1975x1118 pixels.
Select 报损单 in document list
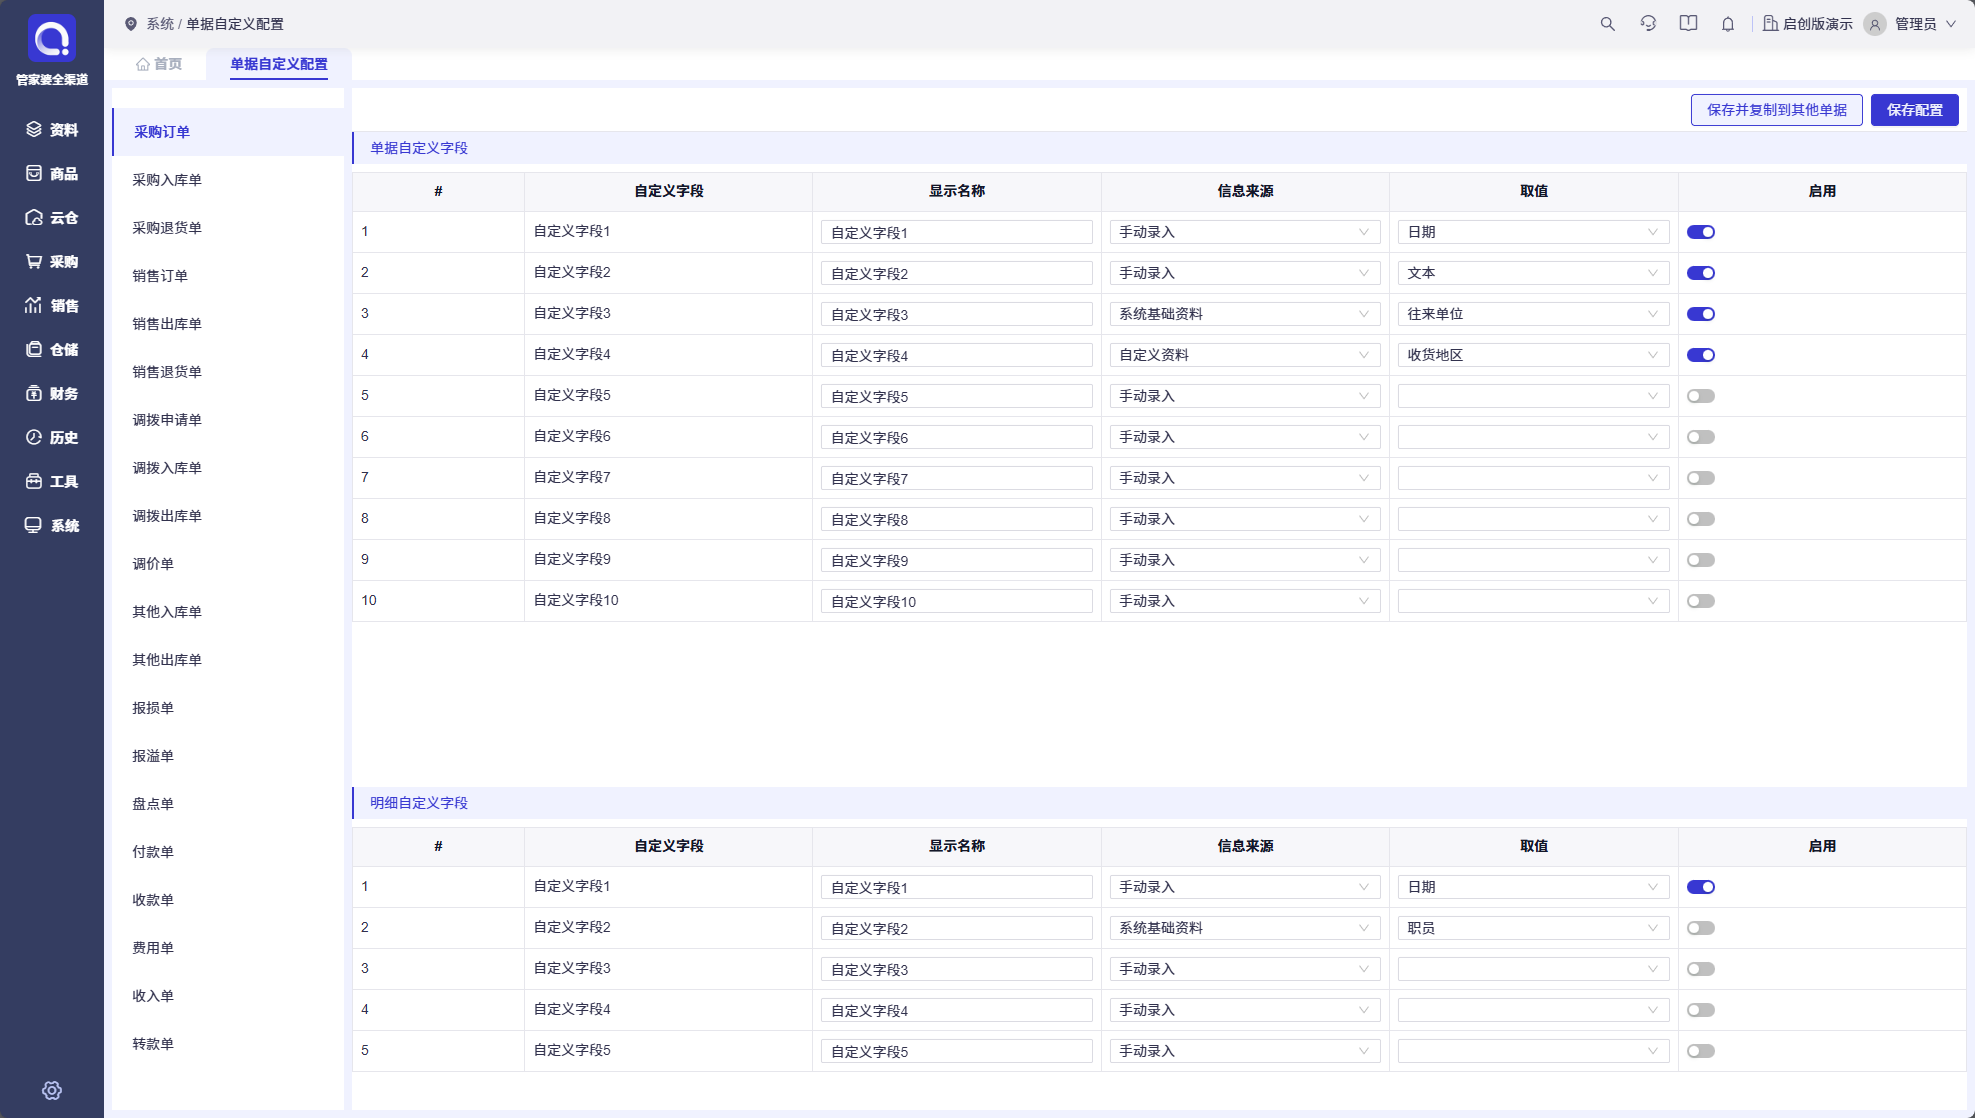(228, 708)
